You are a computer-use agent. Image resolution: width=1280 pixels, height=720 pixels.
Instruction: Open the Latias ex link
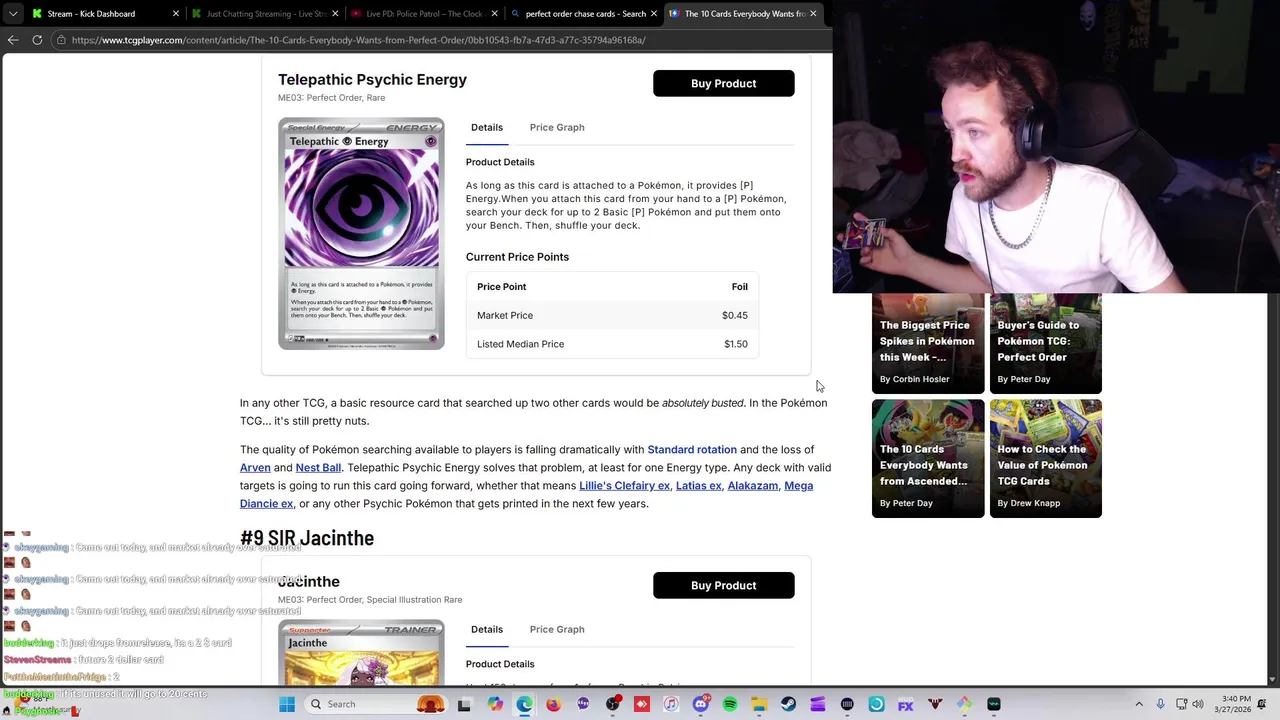pos(698,486)
